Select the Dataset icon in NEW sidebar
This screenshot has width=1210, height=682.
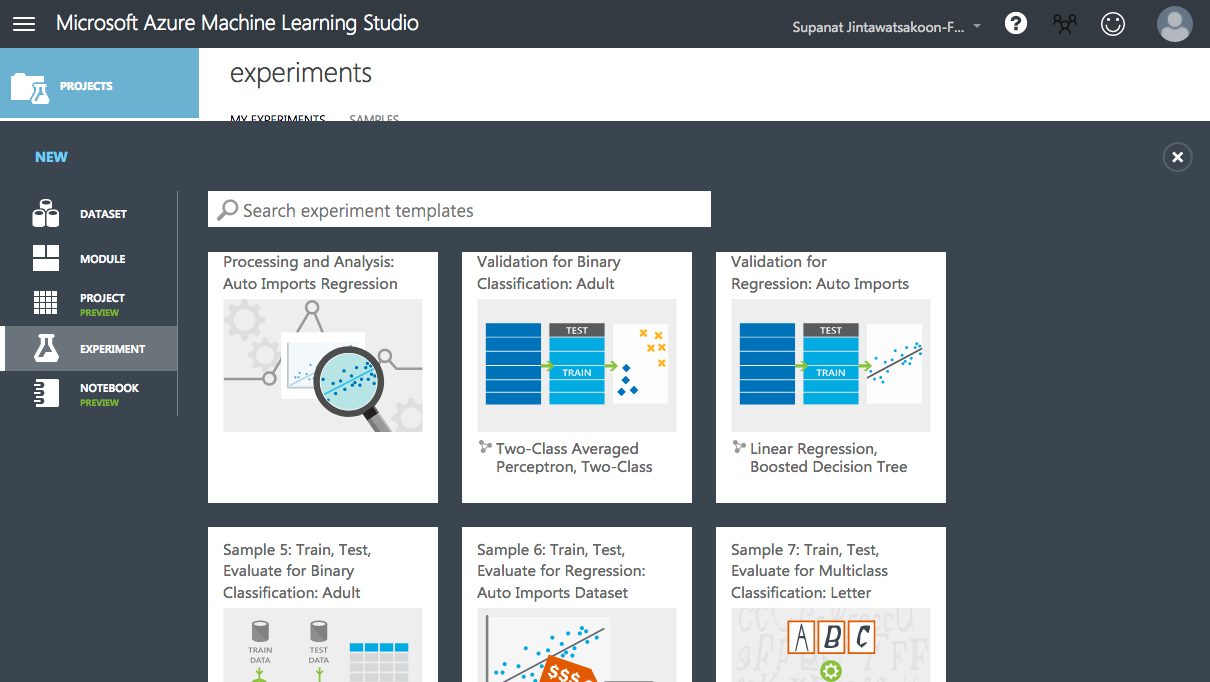click(x=46, y=213)
